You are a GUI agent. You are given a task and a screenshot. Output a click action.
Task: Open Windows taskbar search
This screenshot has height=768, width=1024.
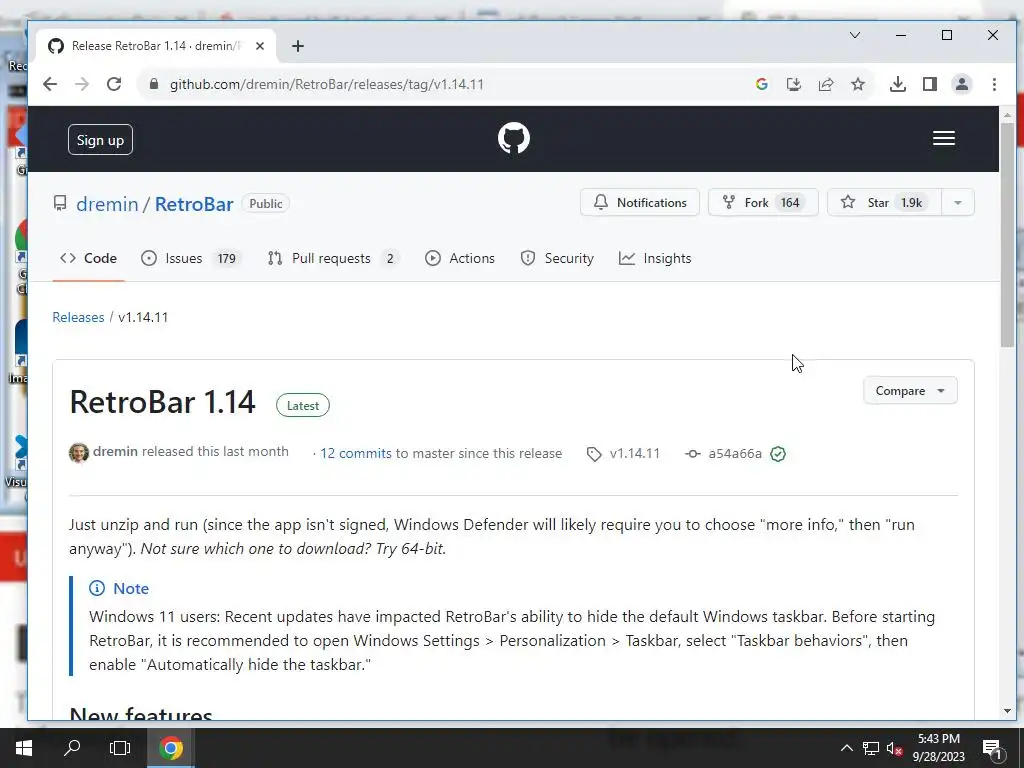point(72,748)
